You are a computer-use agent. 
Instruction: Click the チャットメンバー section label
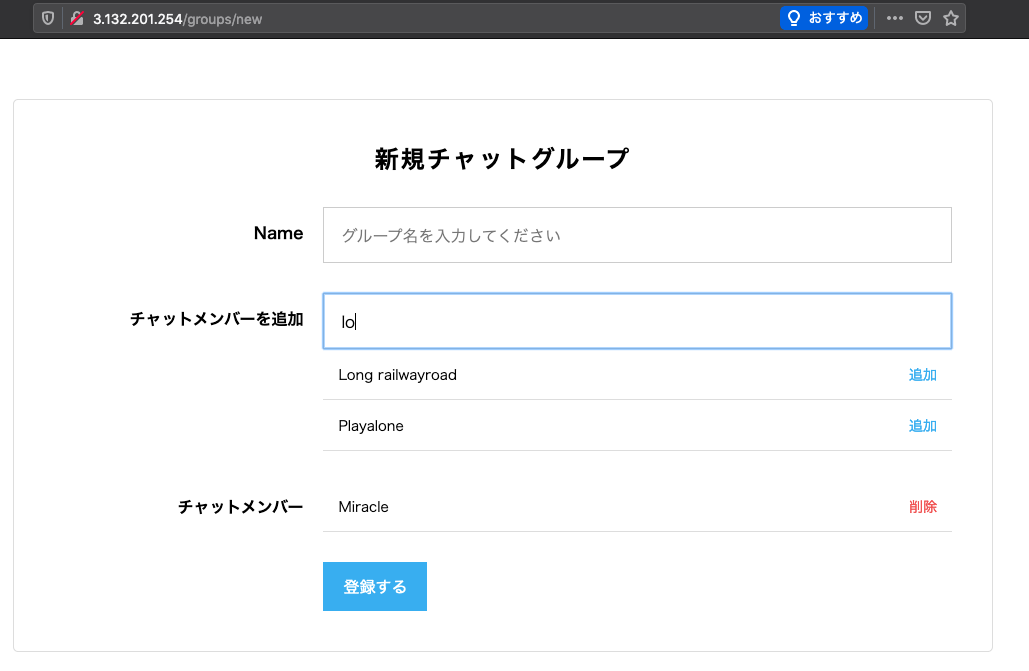tap(240, 507)
